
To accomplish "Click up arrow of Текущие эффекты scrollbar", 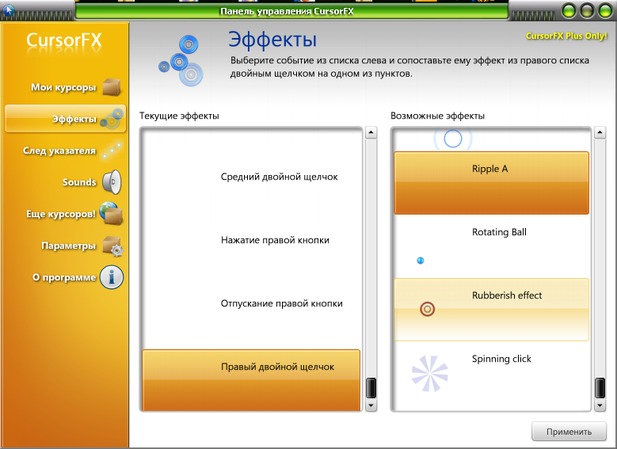I will 371,133.
